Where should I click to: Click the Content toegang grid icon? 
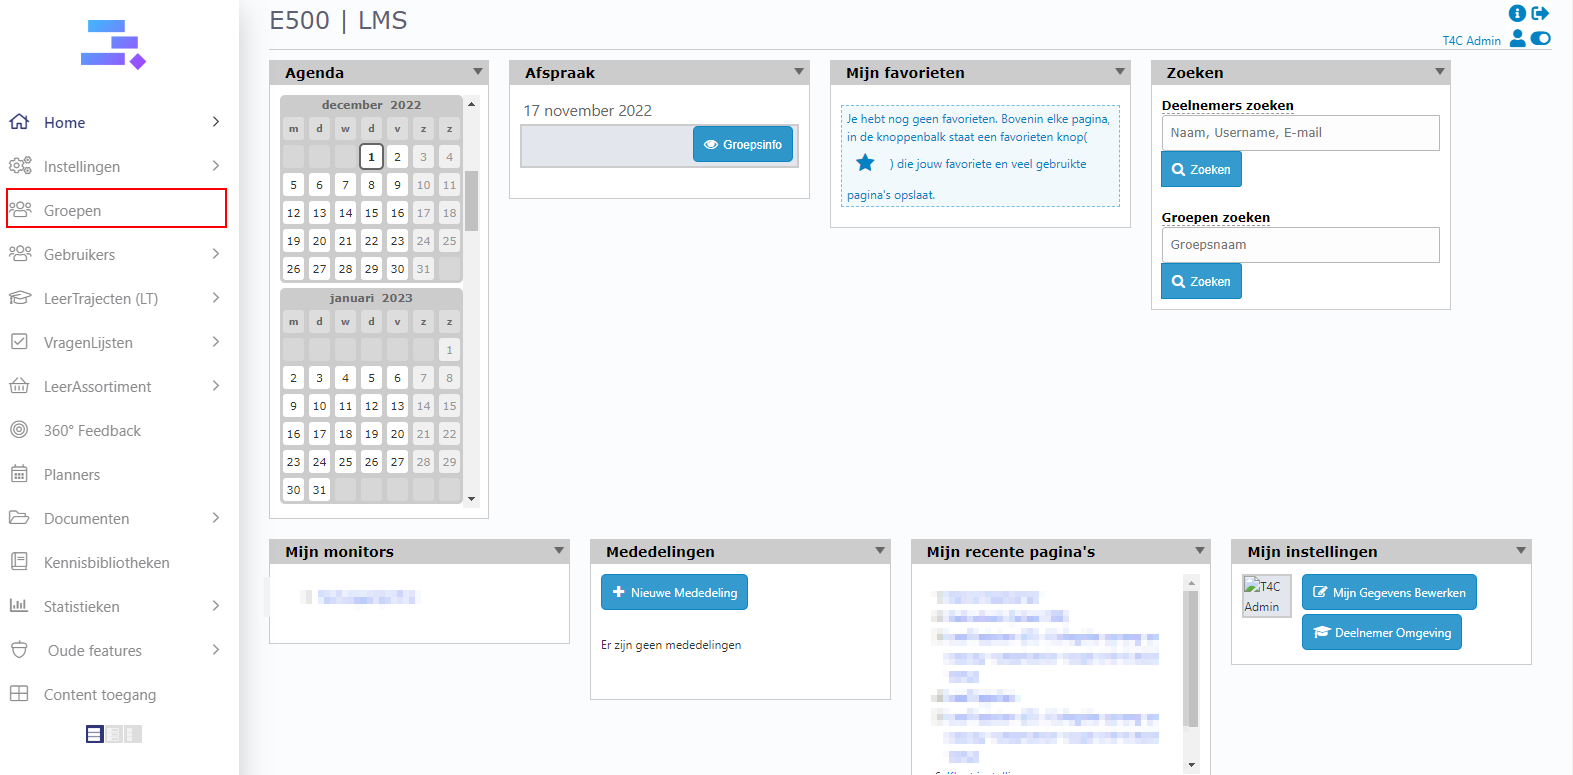coord(19,694)
